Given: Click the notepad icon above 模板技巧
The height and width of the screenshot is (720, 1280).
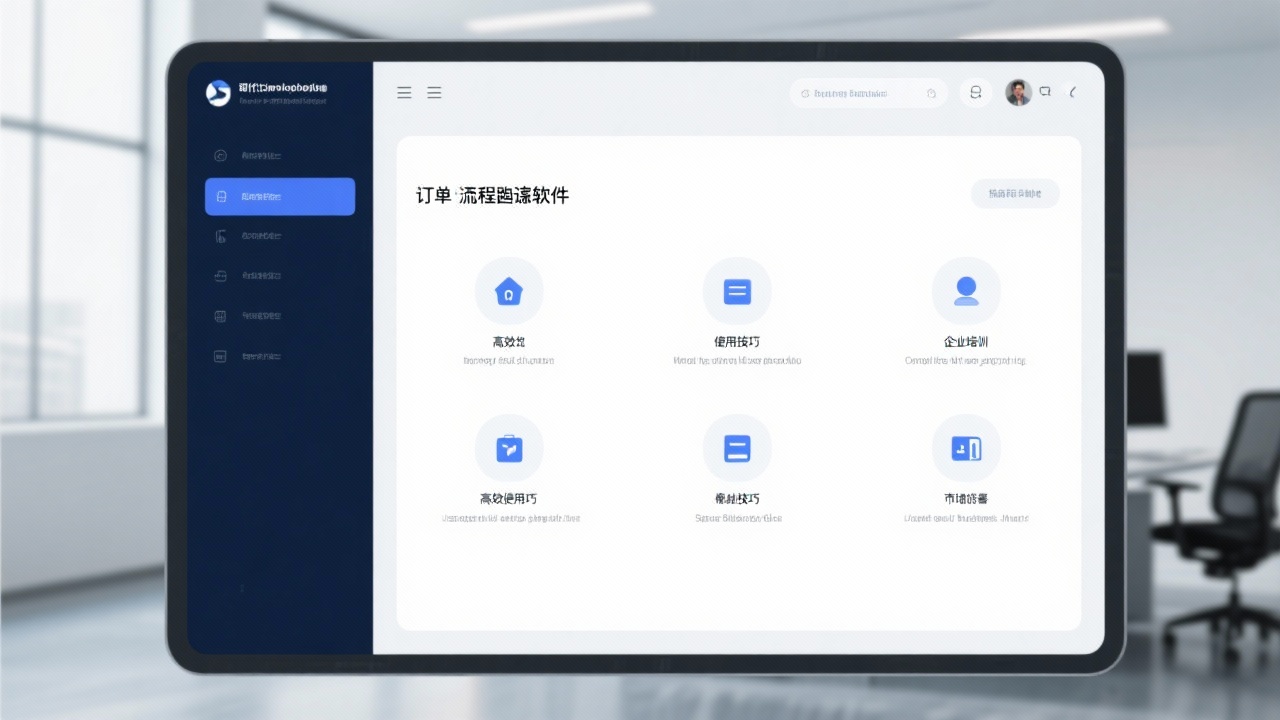Looking at the screenshot, I should pos(737,448).
